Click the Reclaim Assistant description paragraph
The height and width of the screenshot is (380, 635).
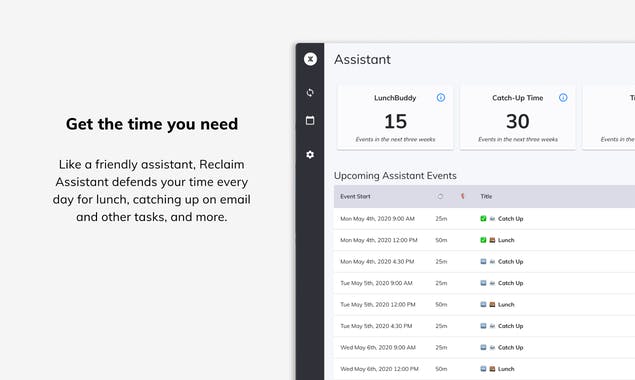tap(152, 190)
